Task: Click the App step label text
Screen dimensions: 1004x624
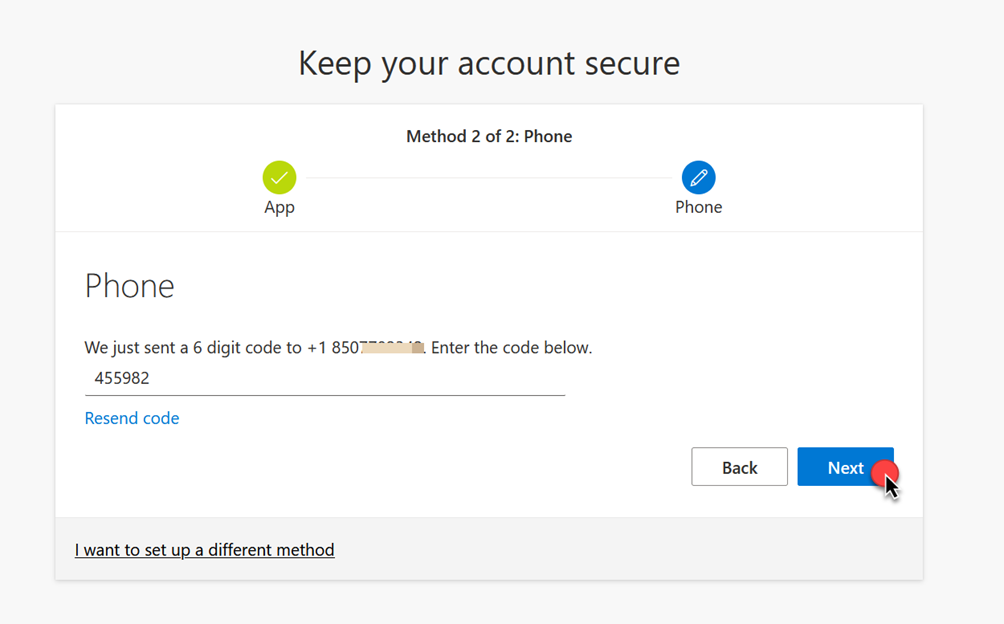Action: pyautogui.click(x=279, y=207)
